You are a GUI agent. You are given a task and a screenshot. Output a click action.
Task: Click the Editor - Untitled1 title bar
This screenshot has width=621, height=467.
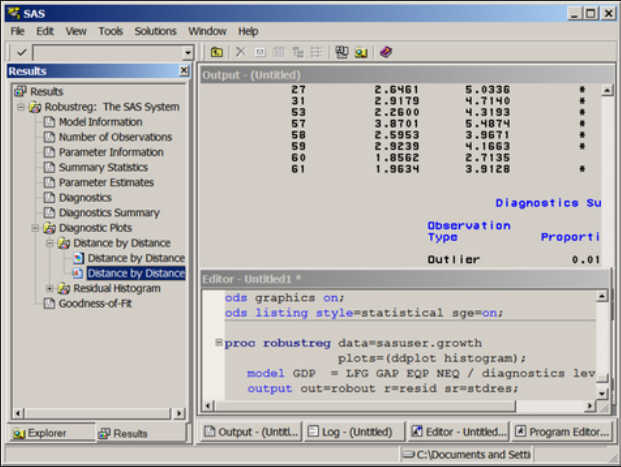pyautogui.click(x=406, y=279)
